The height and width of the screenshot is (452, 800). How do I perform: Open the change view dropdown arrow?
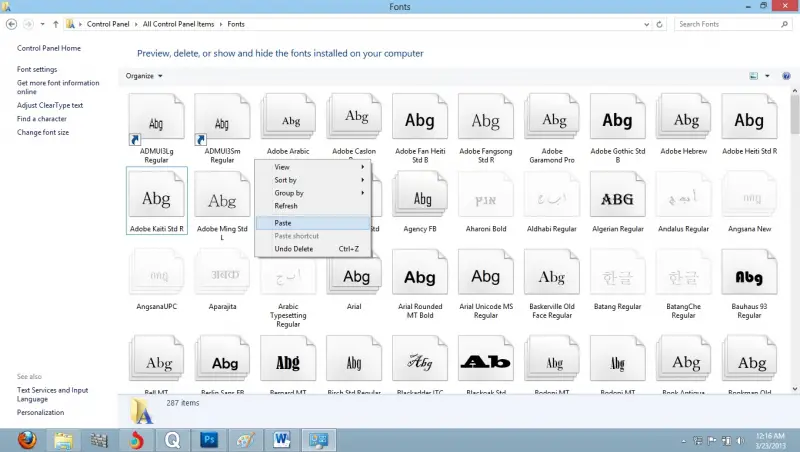pyautogui.click(x=767, y=76)
